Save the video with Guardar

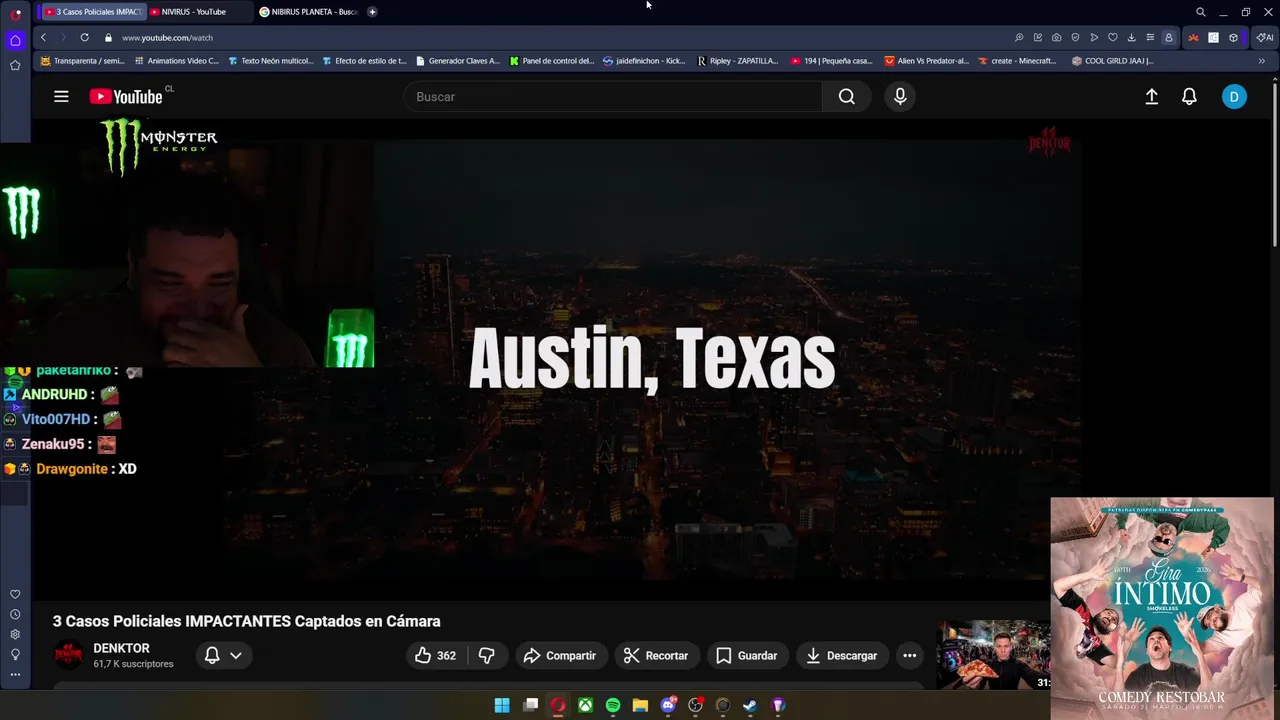(747, 656)
